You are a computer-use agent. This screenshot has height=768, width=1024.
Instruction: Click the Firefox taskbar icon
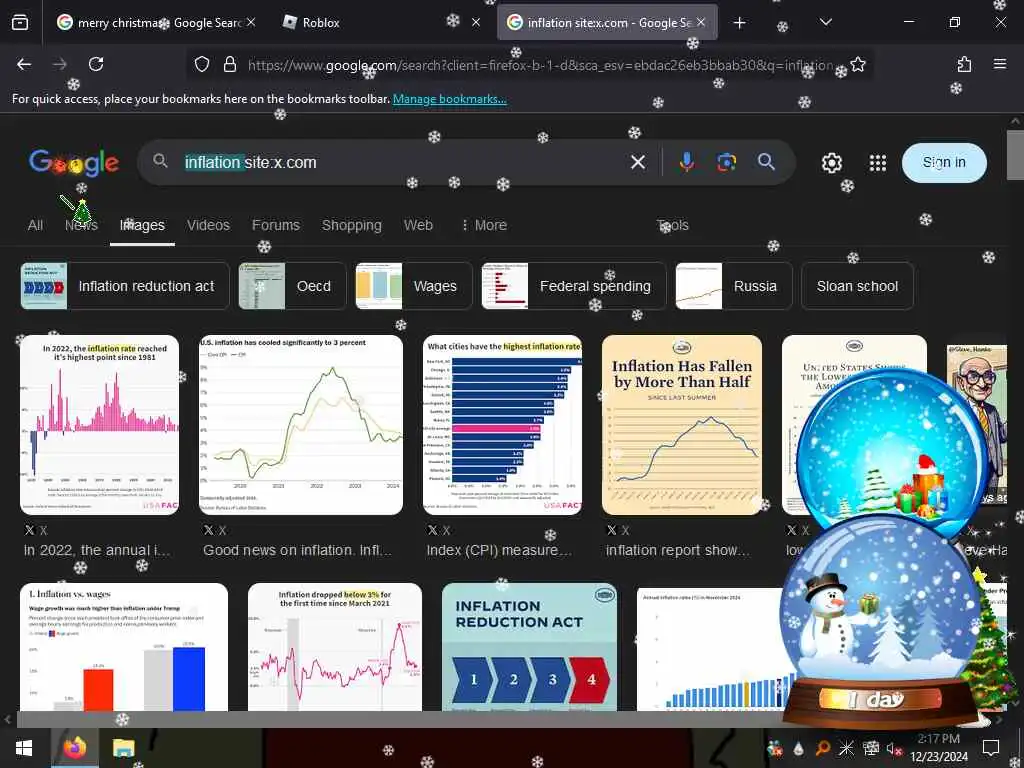[74, 748]
